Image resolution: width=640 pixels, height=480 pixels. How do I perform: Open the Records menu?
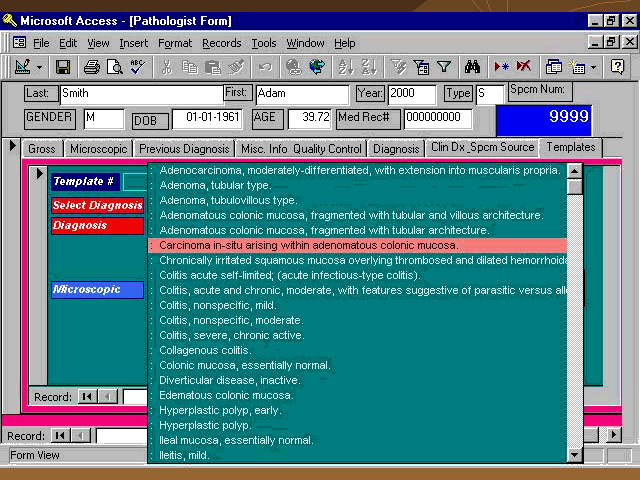[x=221, y=43]
